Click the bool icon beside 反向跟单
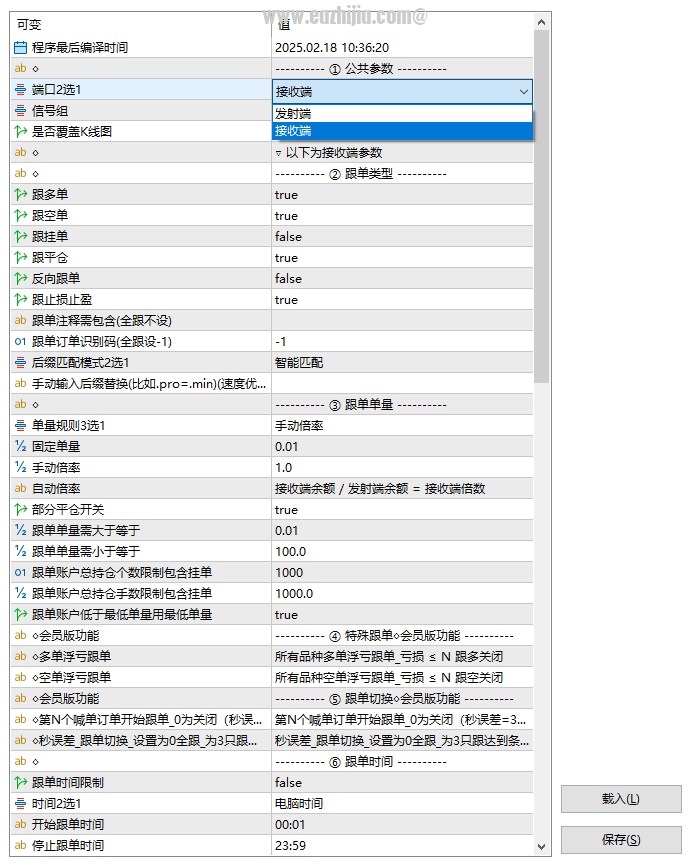691x867 pixels. pyautogui.click(x=20, y=279)
